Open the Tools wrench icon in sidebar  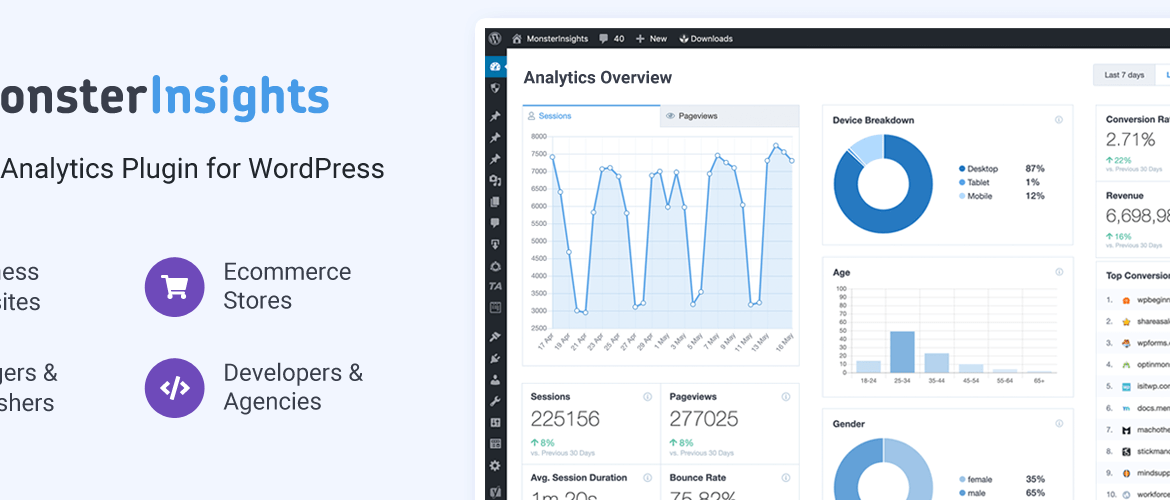[495, 401]
